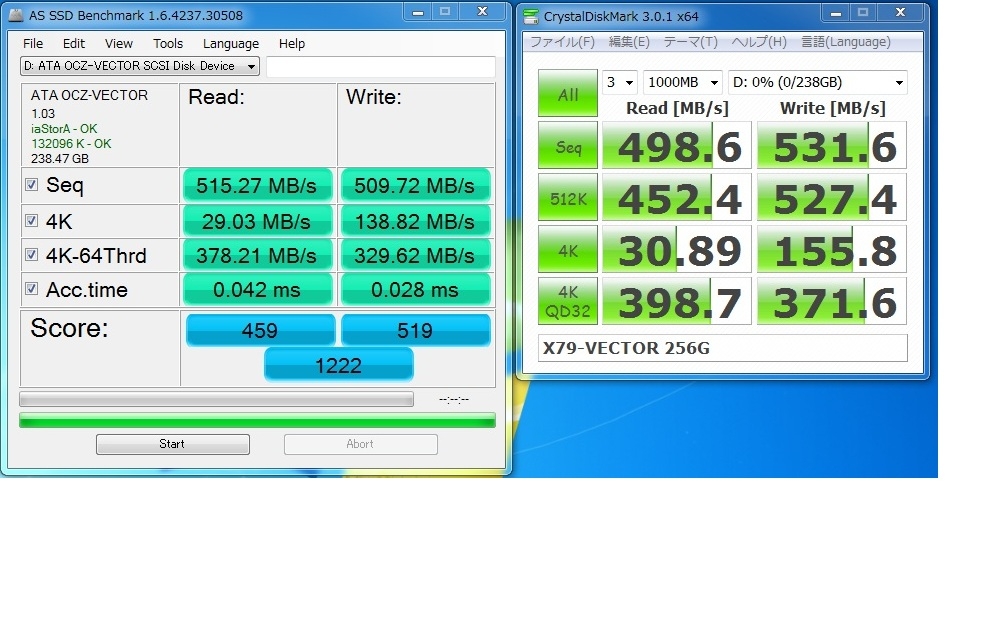Open the 言語(Language) menu in CrystalDiskMark

(845, 42)
